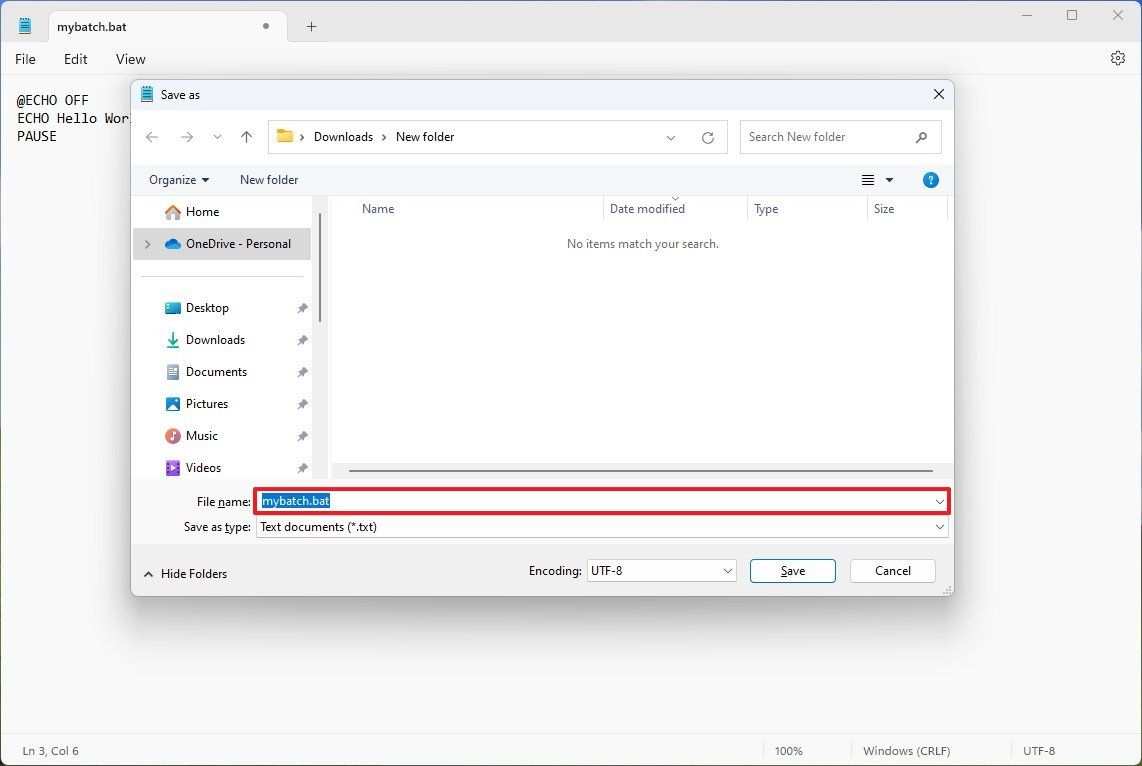Image resolution: width=1142 pixels, height=766 pixels.
Task: Open the Save as type dropdown
Action: click(x=938, y=527)
